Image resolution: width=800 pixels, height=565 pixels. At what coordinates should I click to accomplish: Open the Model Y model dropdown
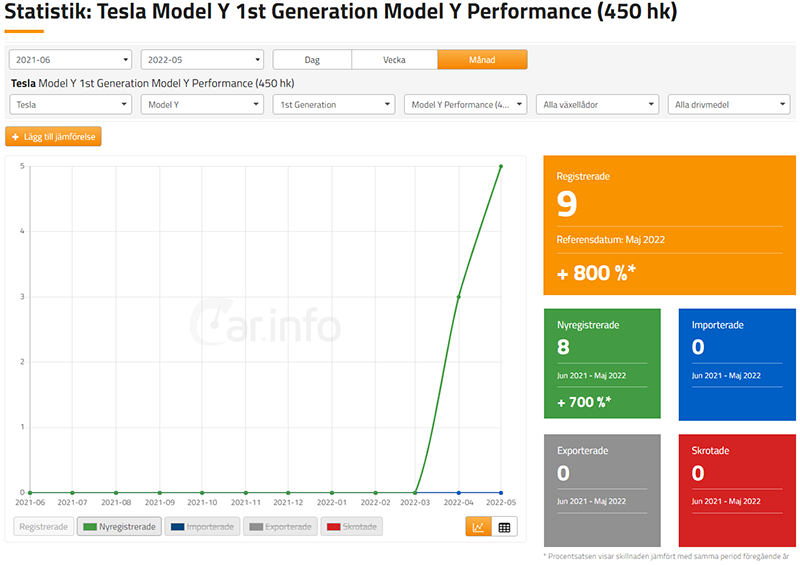(x=202, y=105)
